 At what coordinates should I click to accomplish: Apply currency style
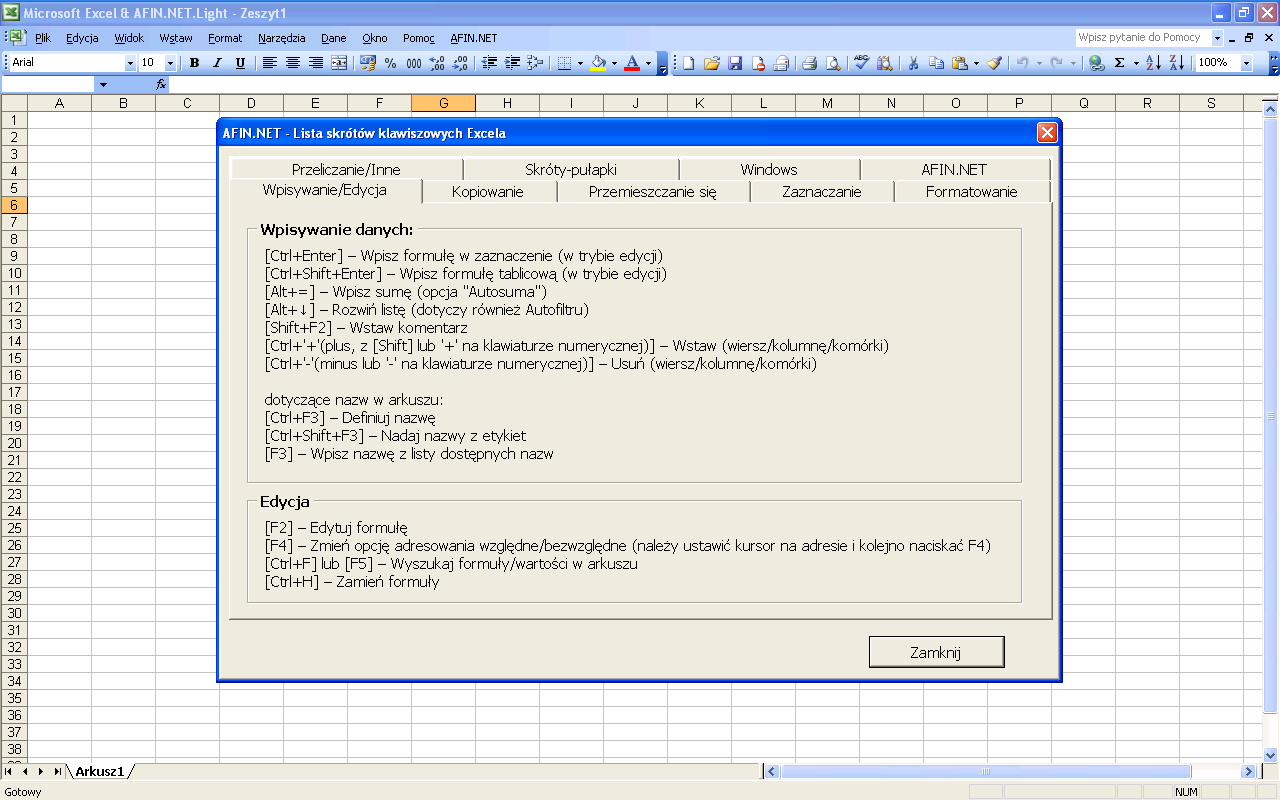click(x=367, y=63)
